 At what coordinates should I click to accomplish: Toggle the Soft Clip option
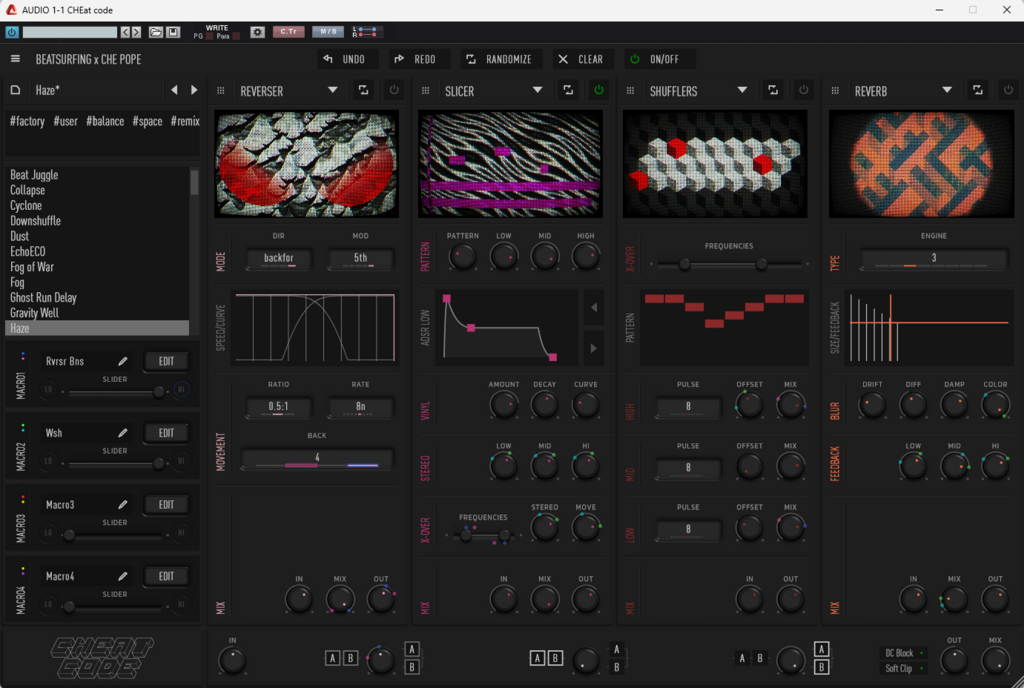tap(904, 668)
